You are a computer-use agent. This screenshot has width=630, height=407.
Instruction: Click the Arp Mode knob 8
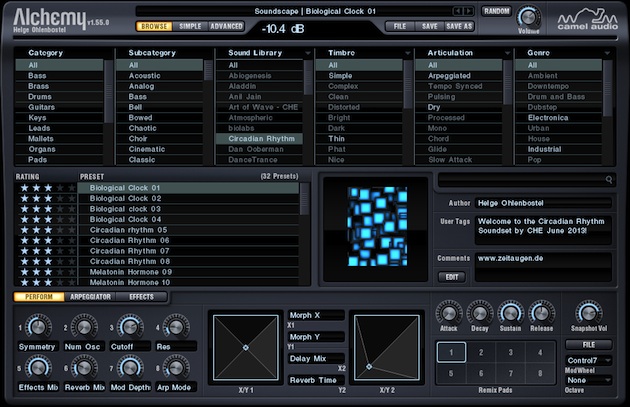tap(176, 368)
